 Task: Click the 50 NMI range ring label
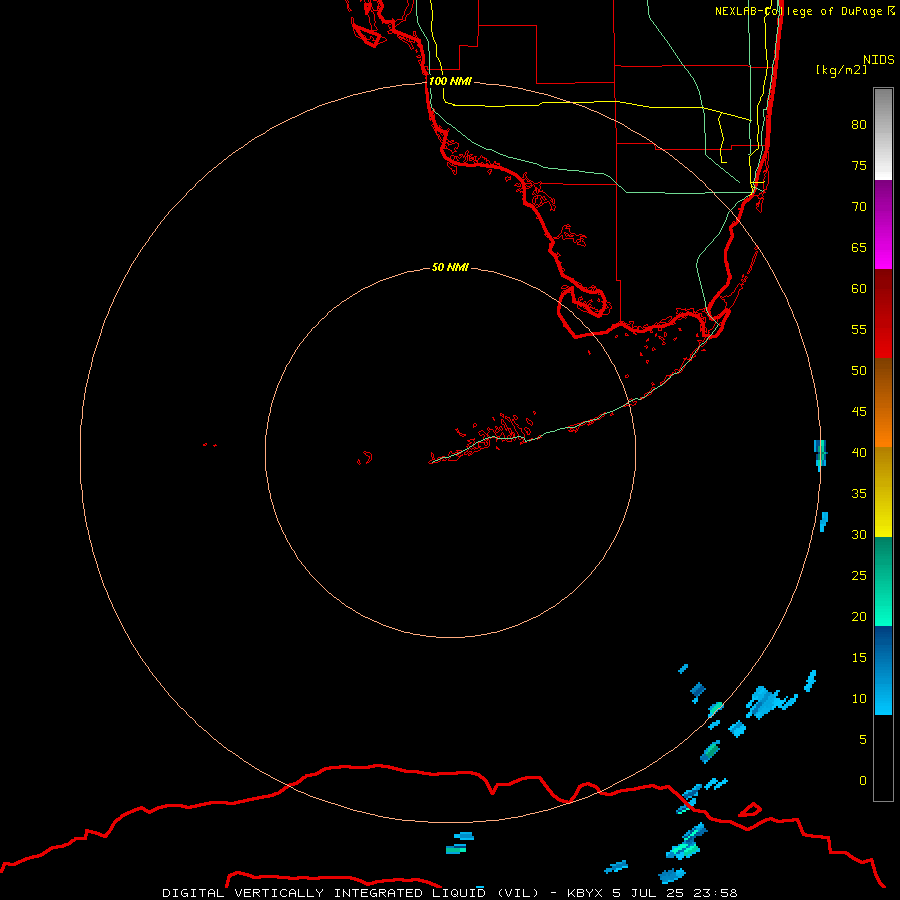coord(450,267)
